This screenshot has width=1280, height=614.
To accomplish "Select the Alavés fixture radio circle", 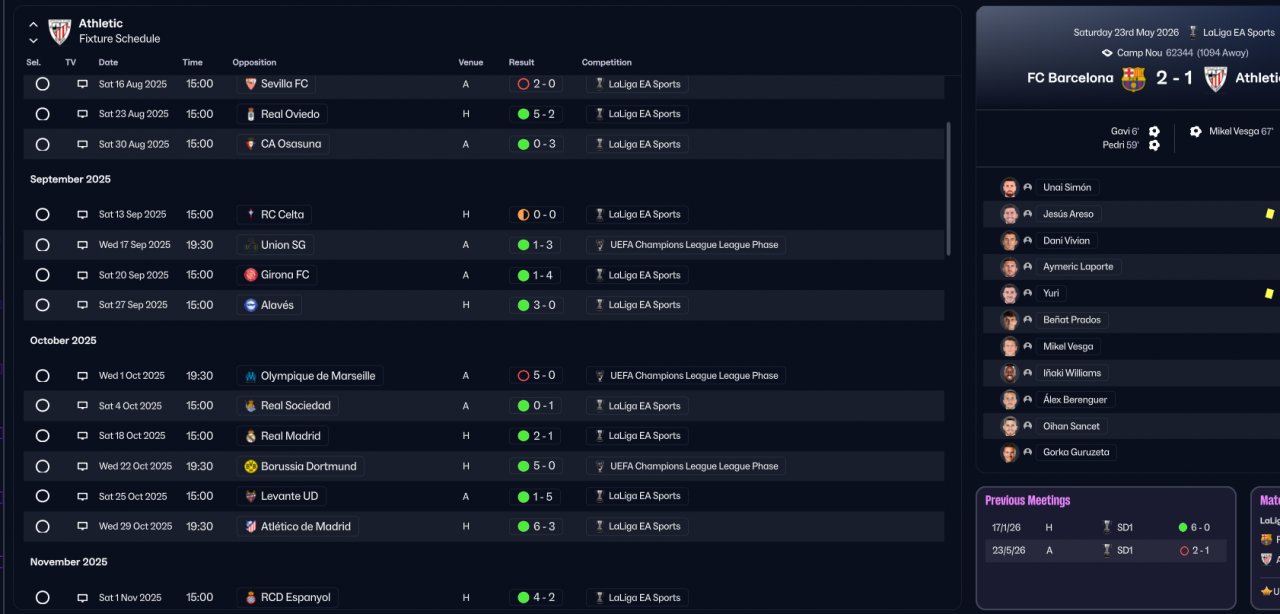I will point(42,305).
